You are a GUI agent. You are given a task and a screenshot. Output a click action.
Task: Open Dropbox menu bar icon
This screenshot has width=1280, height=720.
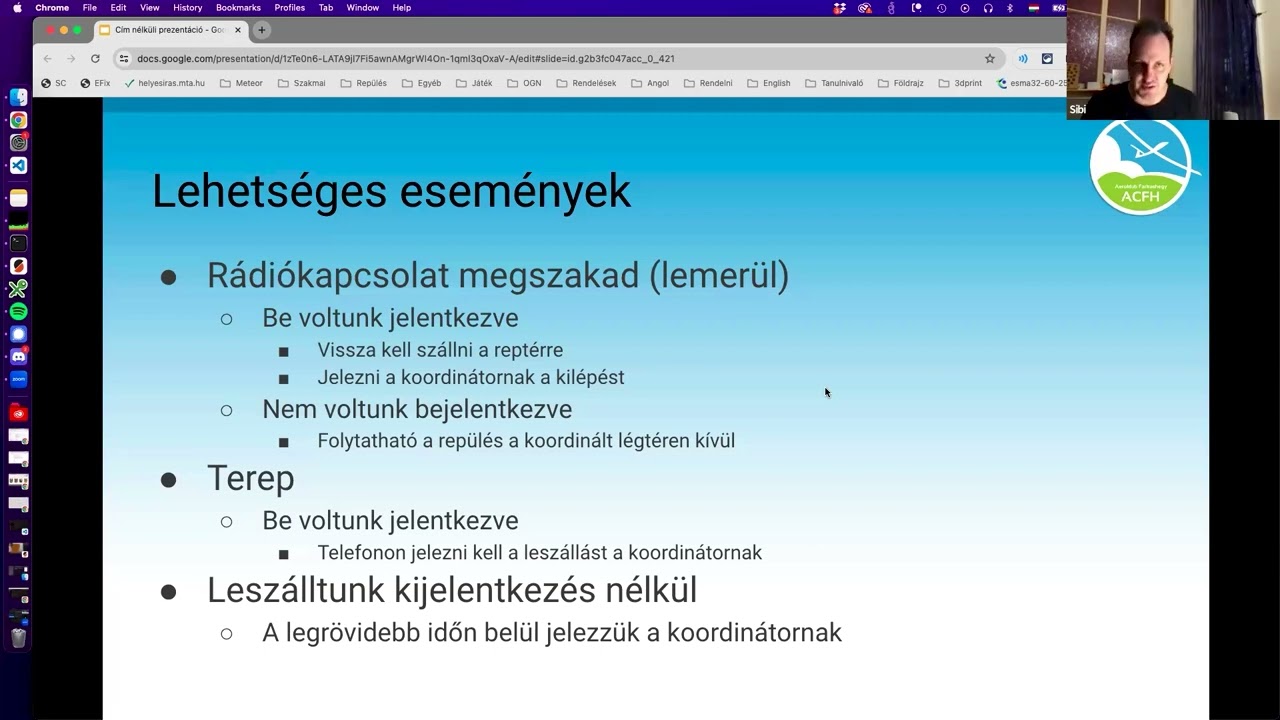[840, 8]
